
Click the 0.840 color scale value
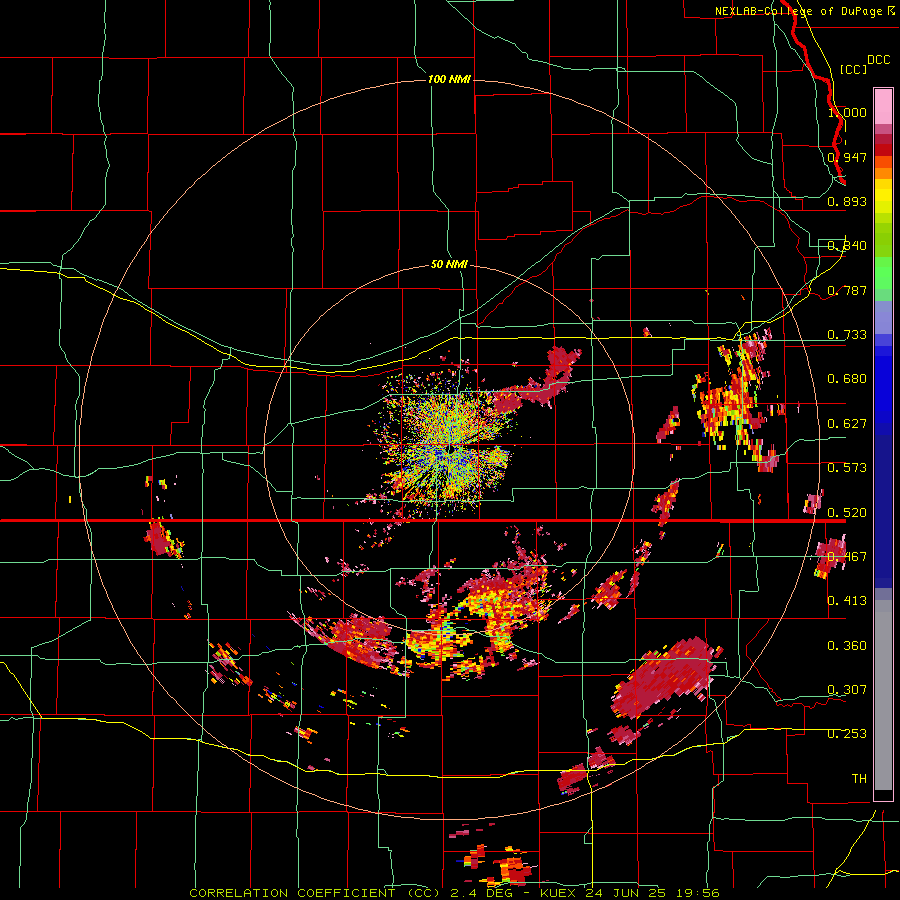coord(847,246)
